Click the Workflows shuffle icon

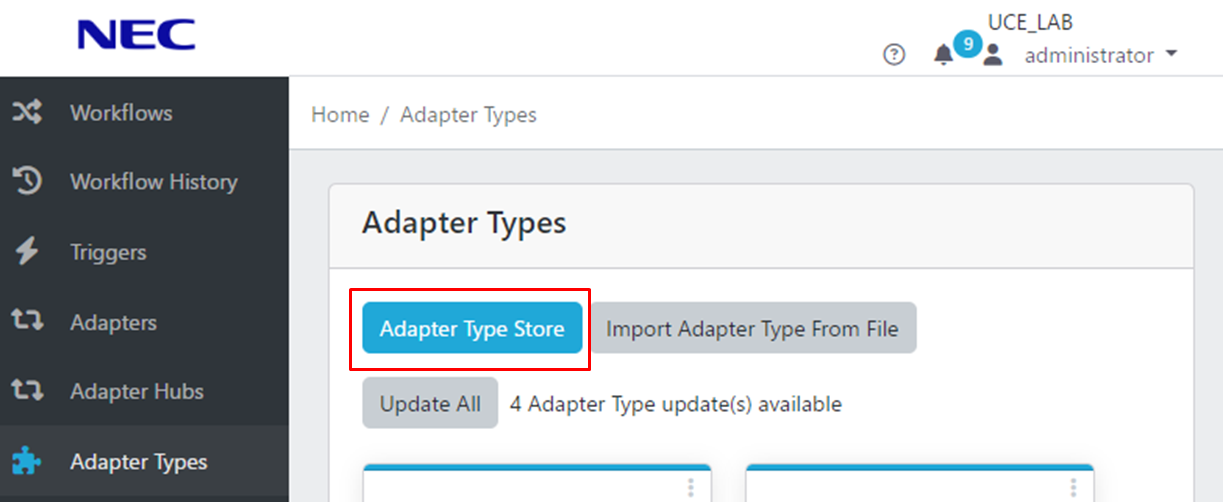(26, 113)
